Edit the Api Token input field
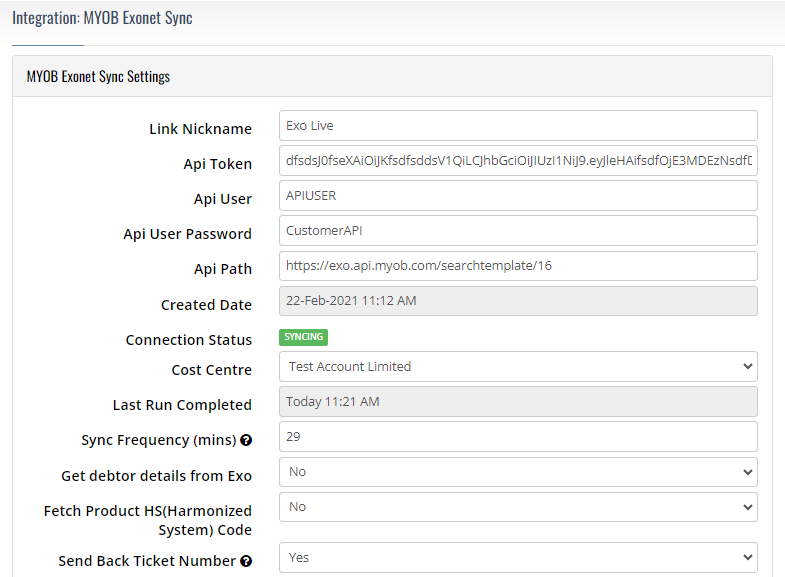 (x=518, y=161)
